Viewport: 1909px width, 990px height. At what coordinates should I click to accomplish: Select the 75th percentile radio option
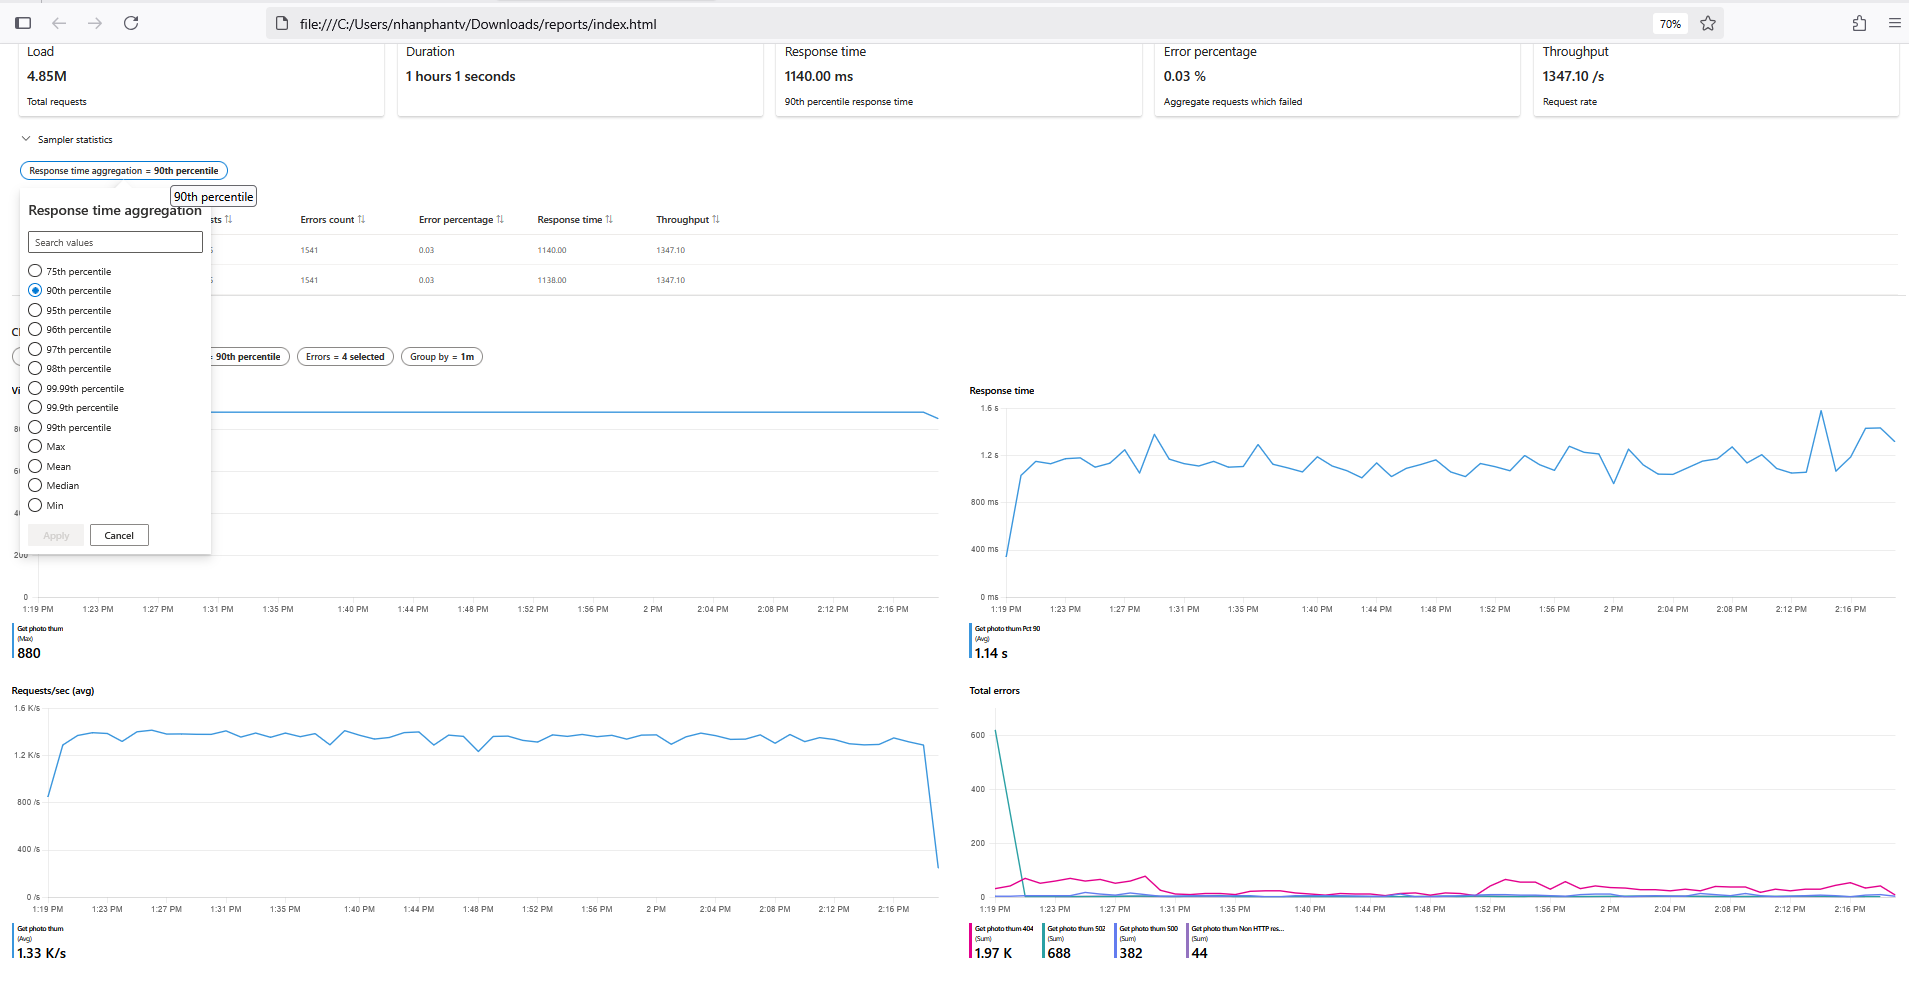point(36,271)
